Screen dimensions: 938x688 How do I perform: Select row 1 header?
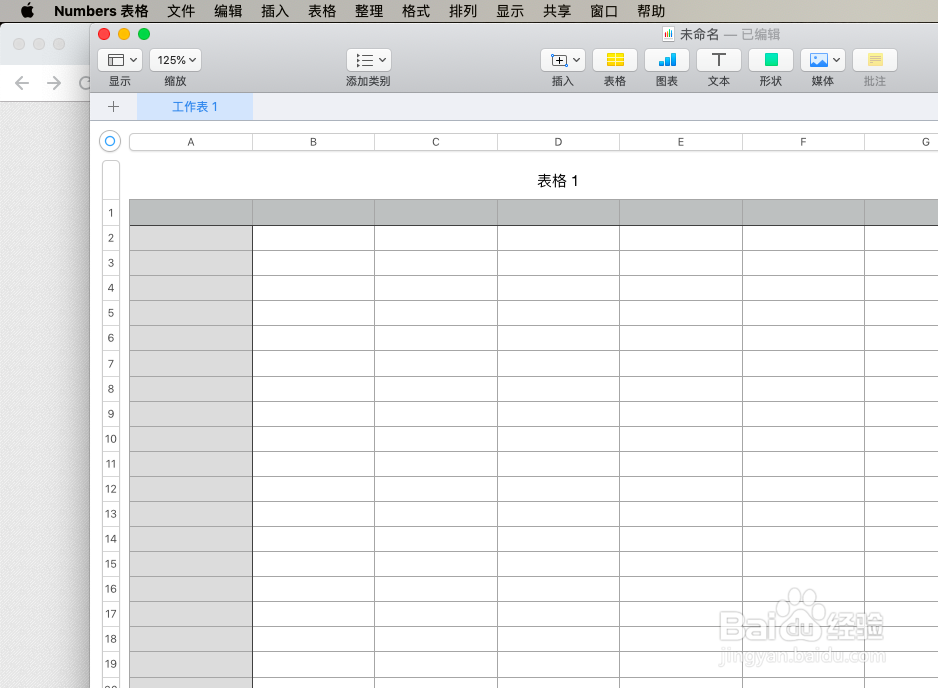(111, 212)
